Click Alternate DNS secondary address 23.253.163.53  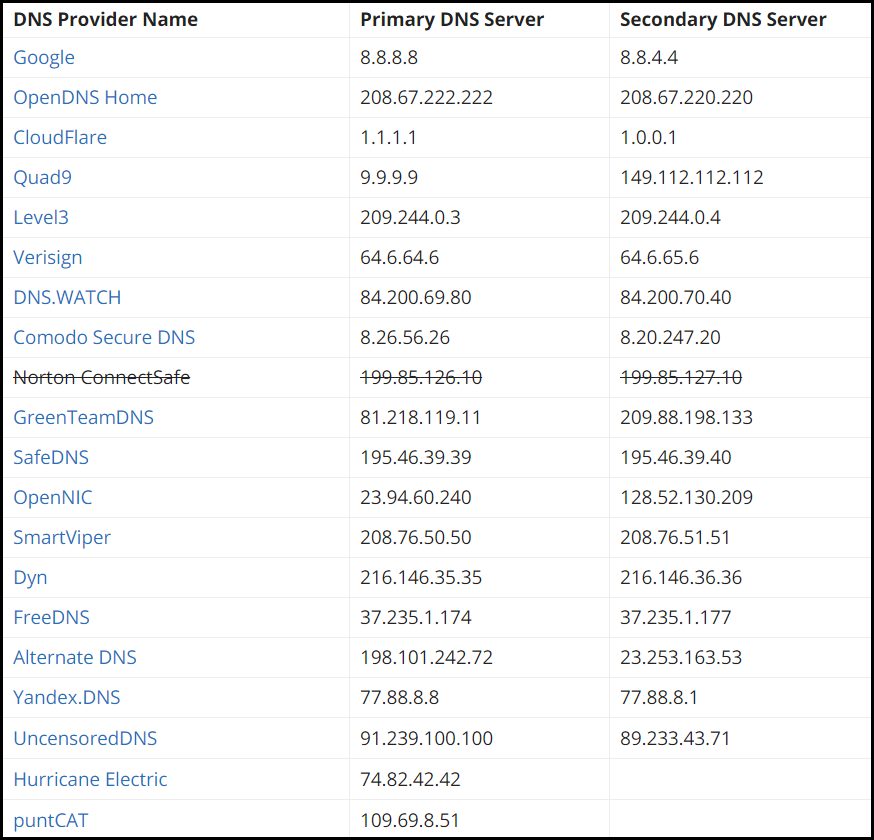click(x=681, y=658)
